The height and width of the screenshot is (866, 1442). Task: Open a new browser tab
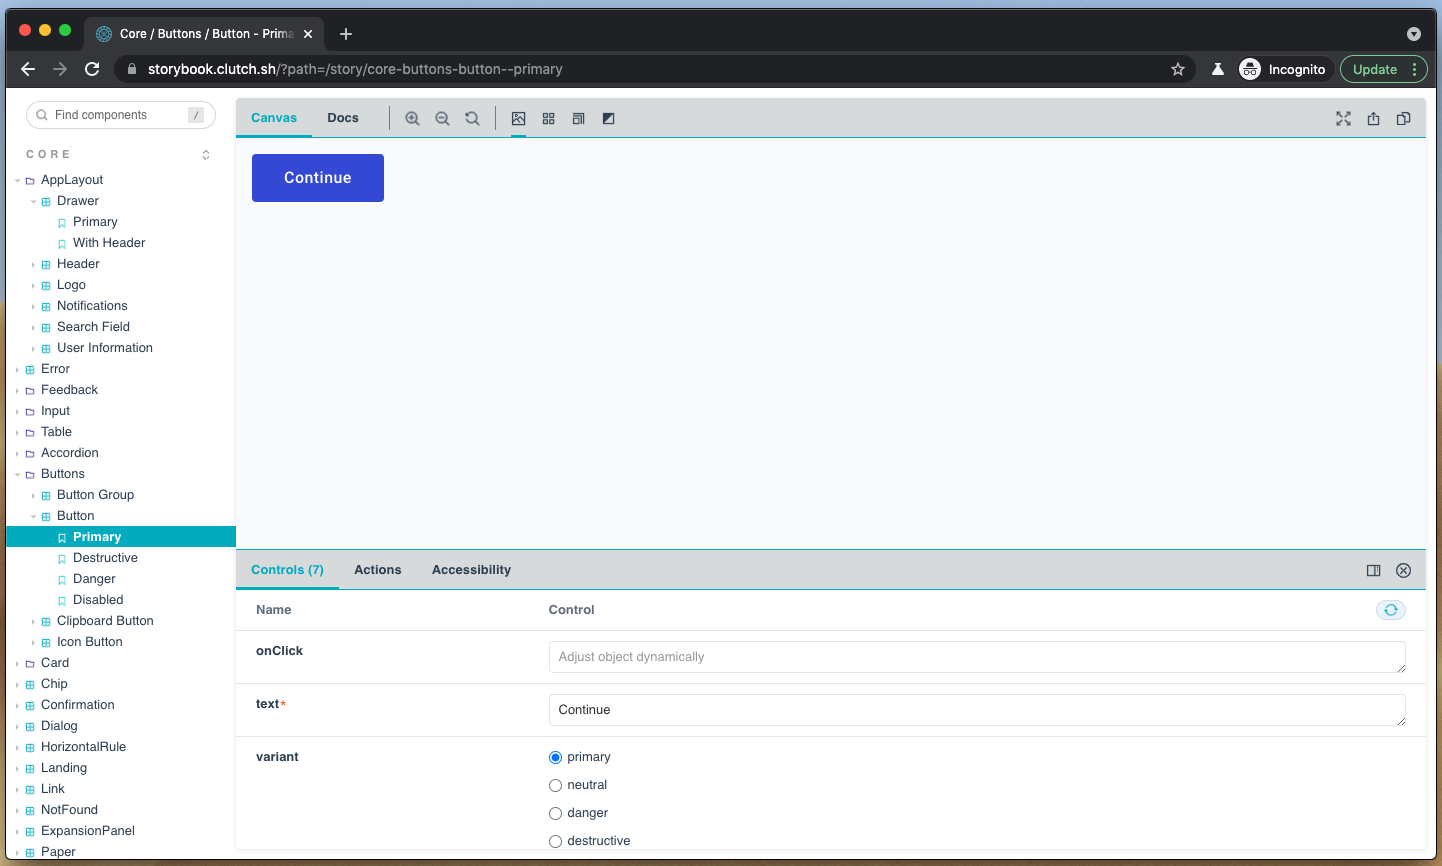click(x=346, y=34)
